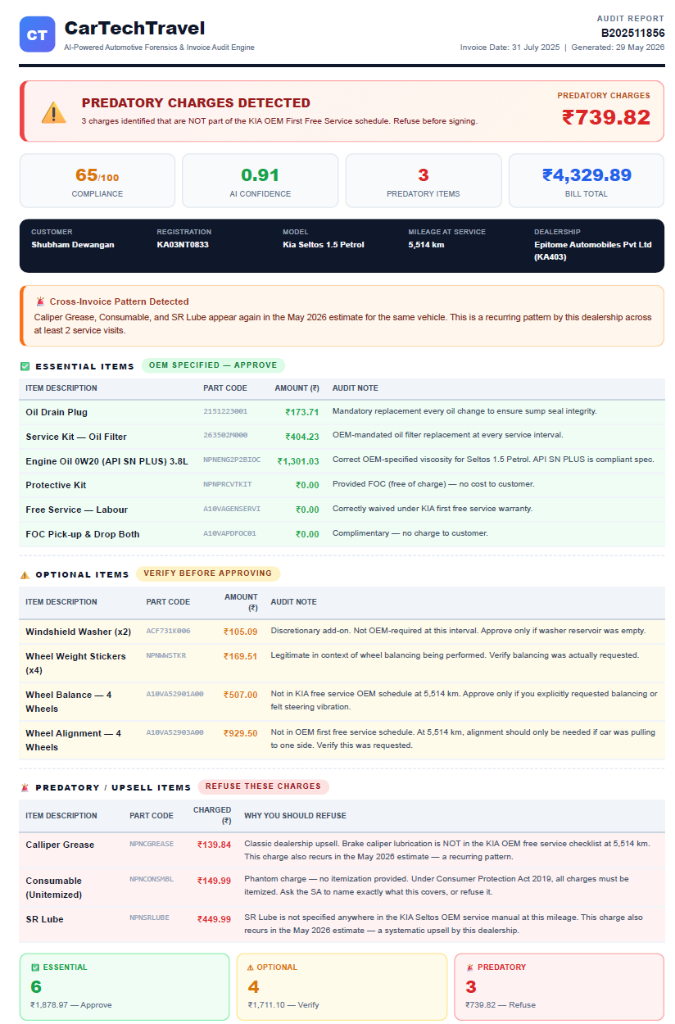The height and width of the screenshot is (1024, 675).
Task: Select the Windshield Washer (x2) item
Action: (78, 632)
